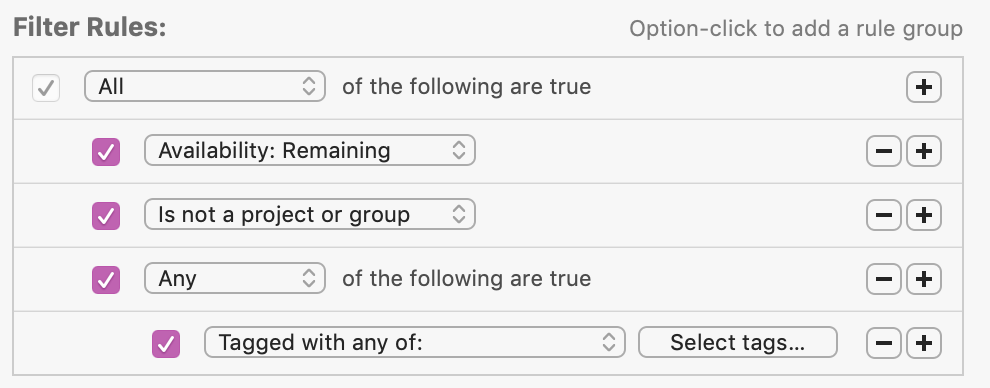Add a rule after Availability: Remaining
This screenshot has width=990, height=388.
pyautogui.click(x=924, y=151)
